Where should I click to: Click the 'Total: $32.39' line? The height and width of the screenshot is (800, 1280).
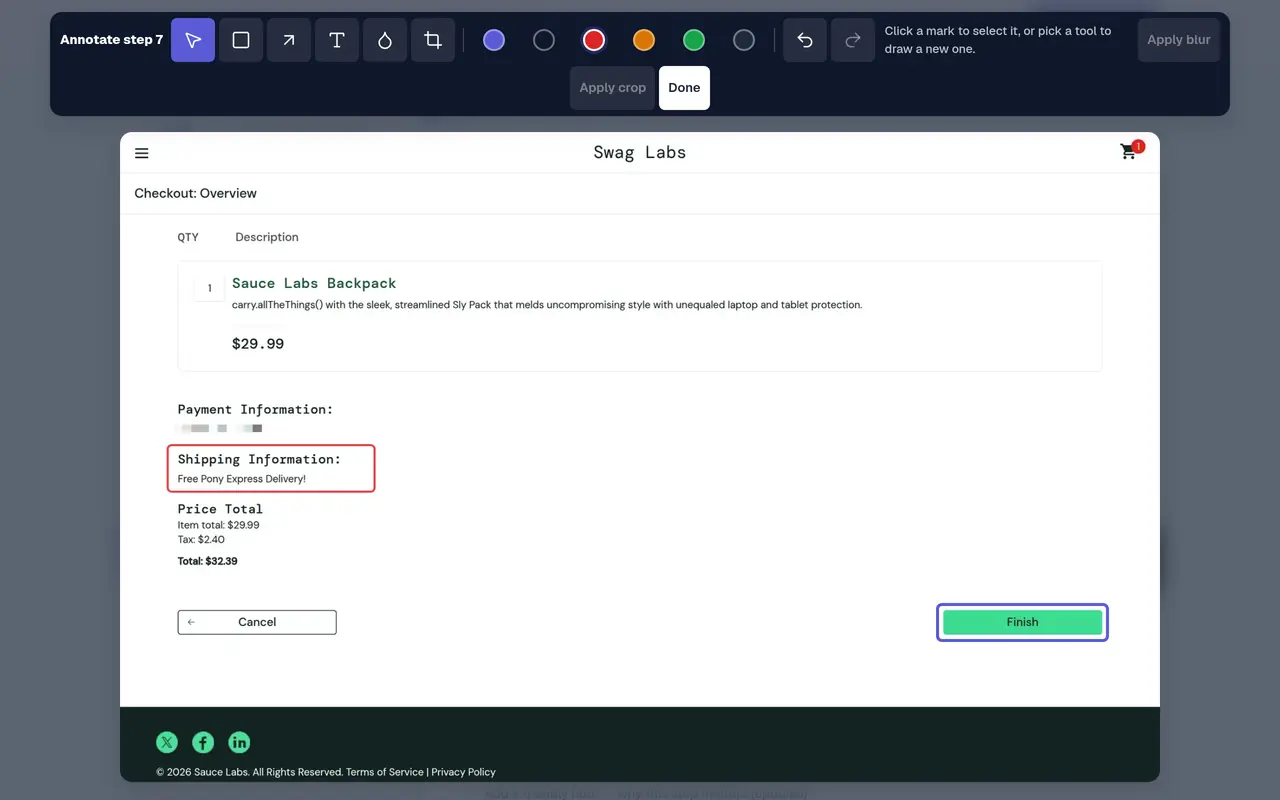(x=208, y=561)
